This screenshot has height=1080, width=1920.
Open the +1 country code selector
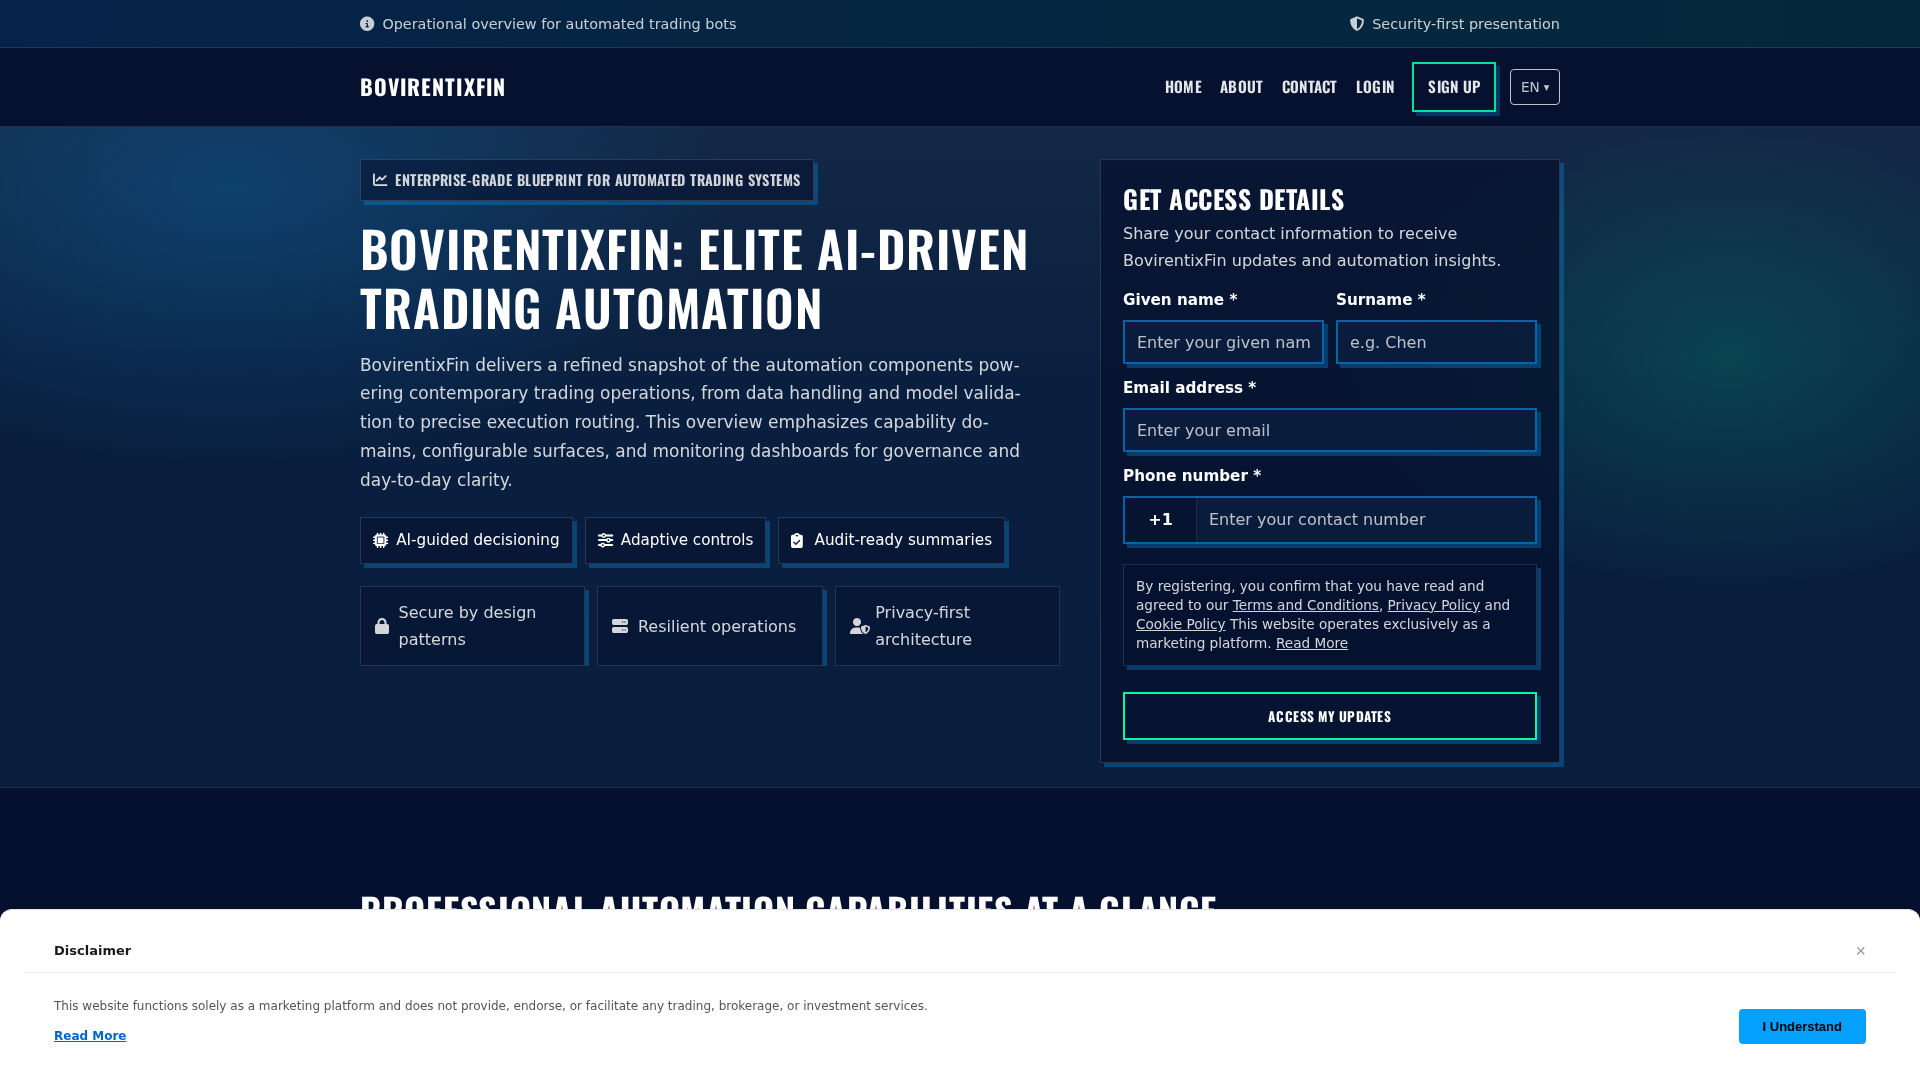pos(1160,520)
